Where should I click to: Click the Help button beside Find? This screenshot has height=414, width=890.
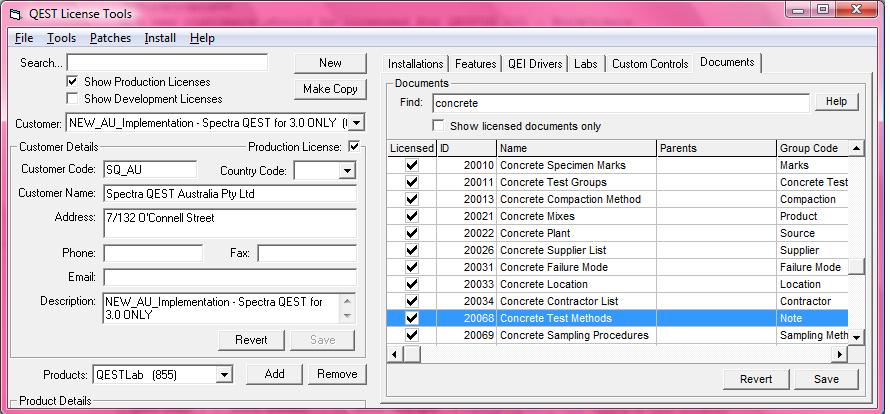pyautogui.click(x=836, y=102)
